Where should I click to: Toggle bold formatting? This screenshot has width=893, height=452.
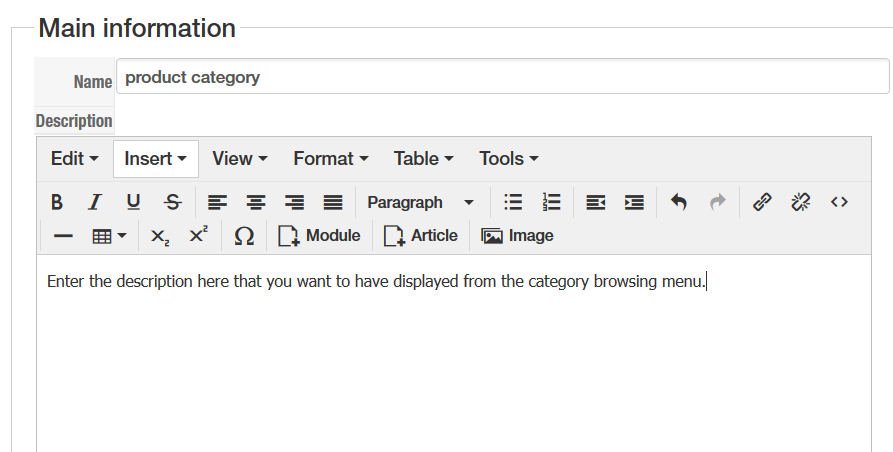[57, 202]
